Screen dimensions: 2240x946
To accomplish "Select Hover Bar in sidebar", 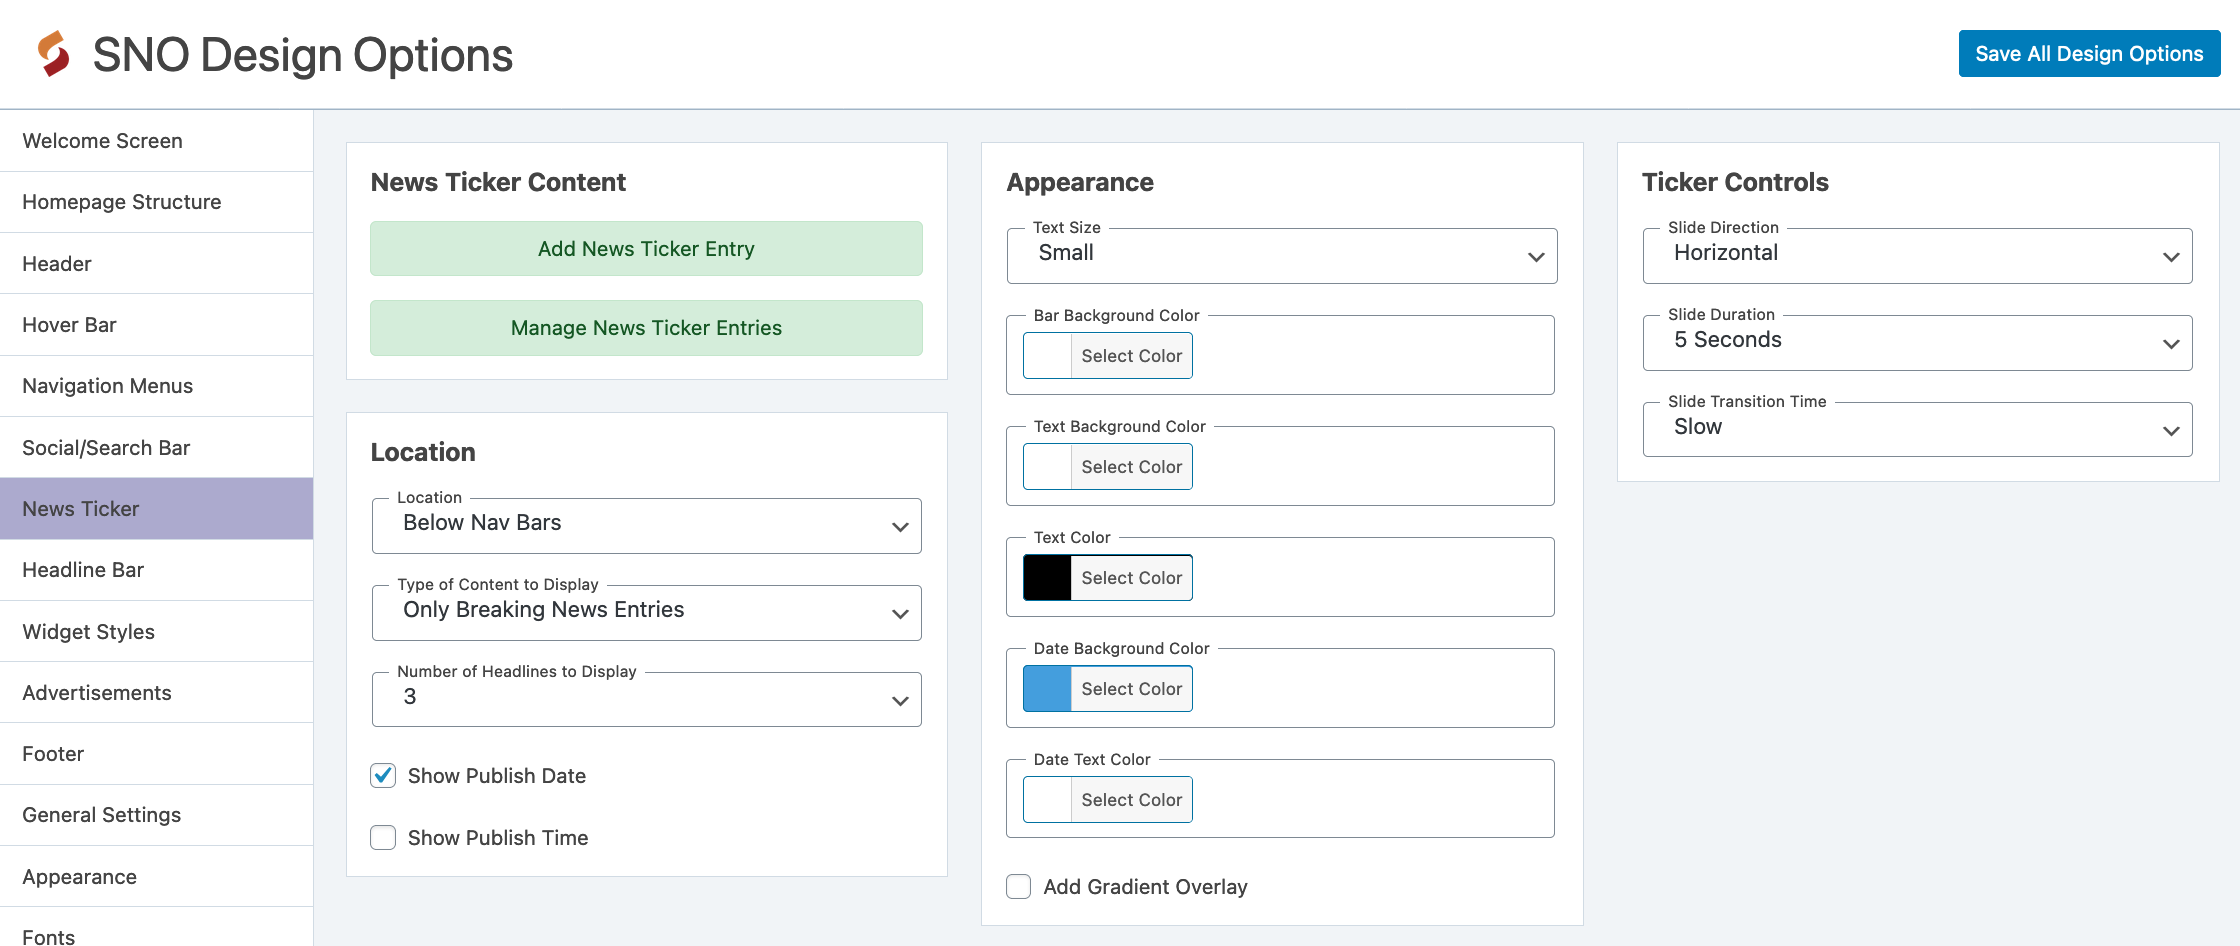I will tap(156, 325).
